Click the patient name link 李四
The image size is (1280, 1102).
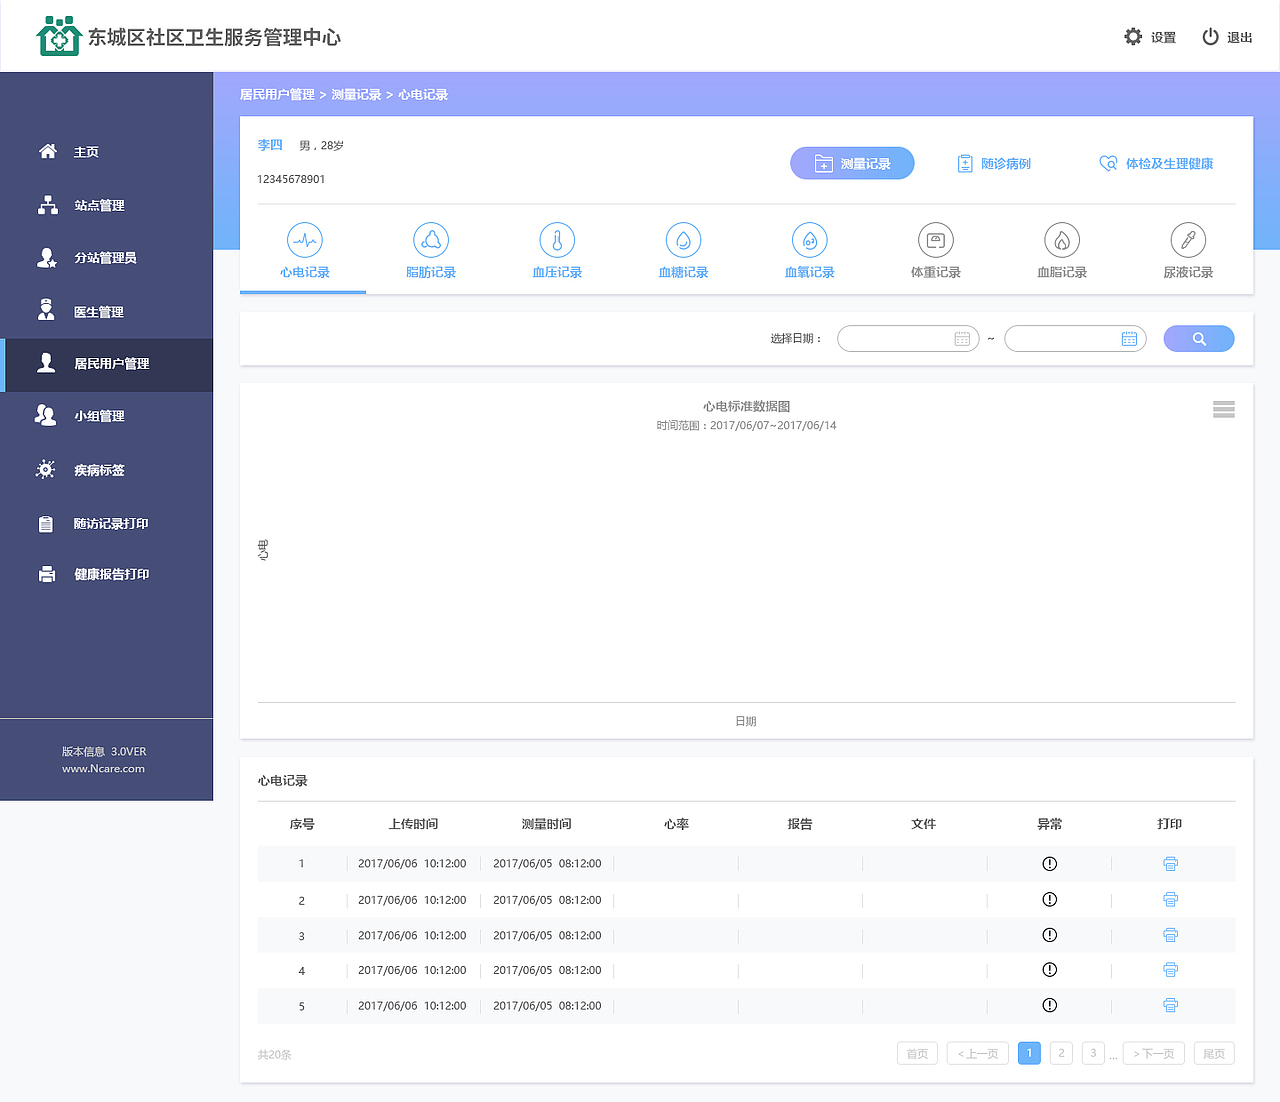click(x=270, y=144)
